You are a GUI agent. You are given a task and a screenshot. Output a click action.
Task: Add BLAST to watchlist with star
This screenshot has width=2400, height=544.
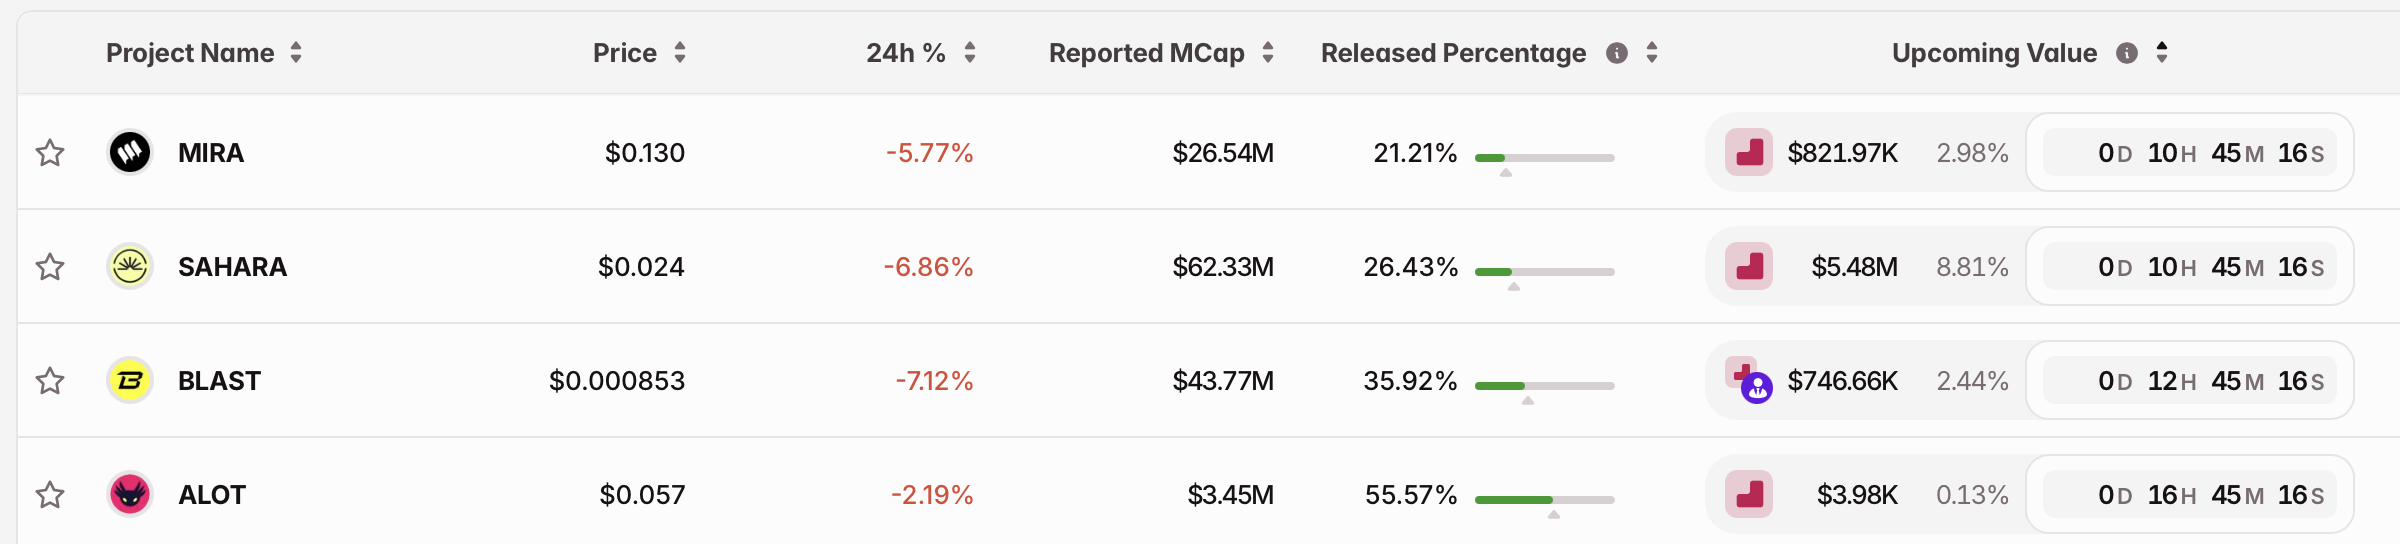click(50, 381)
